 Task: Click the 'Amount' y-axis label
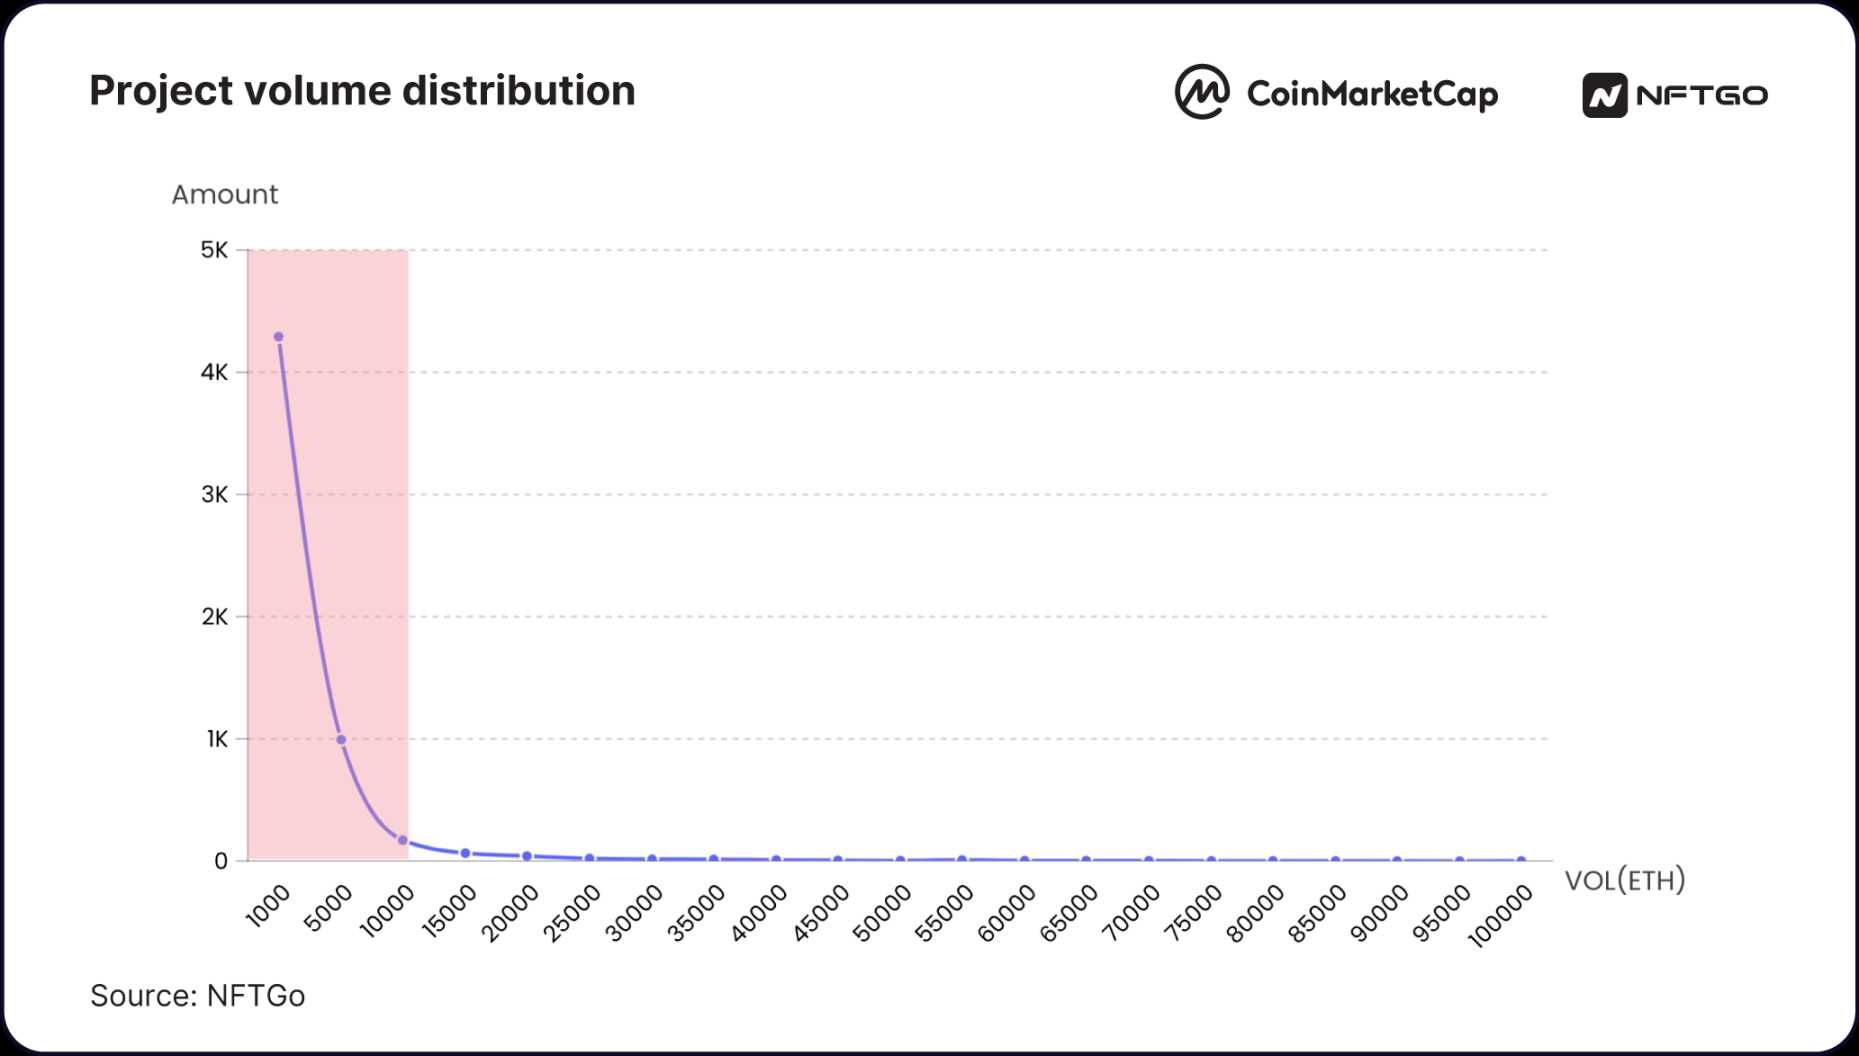[224, 194]
